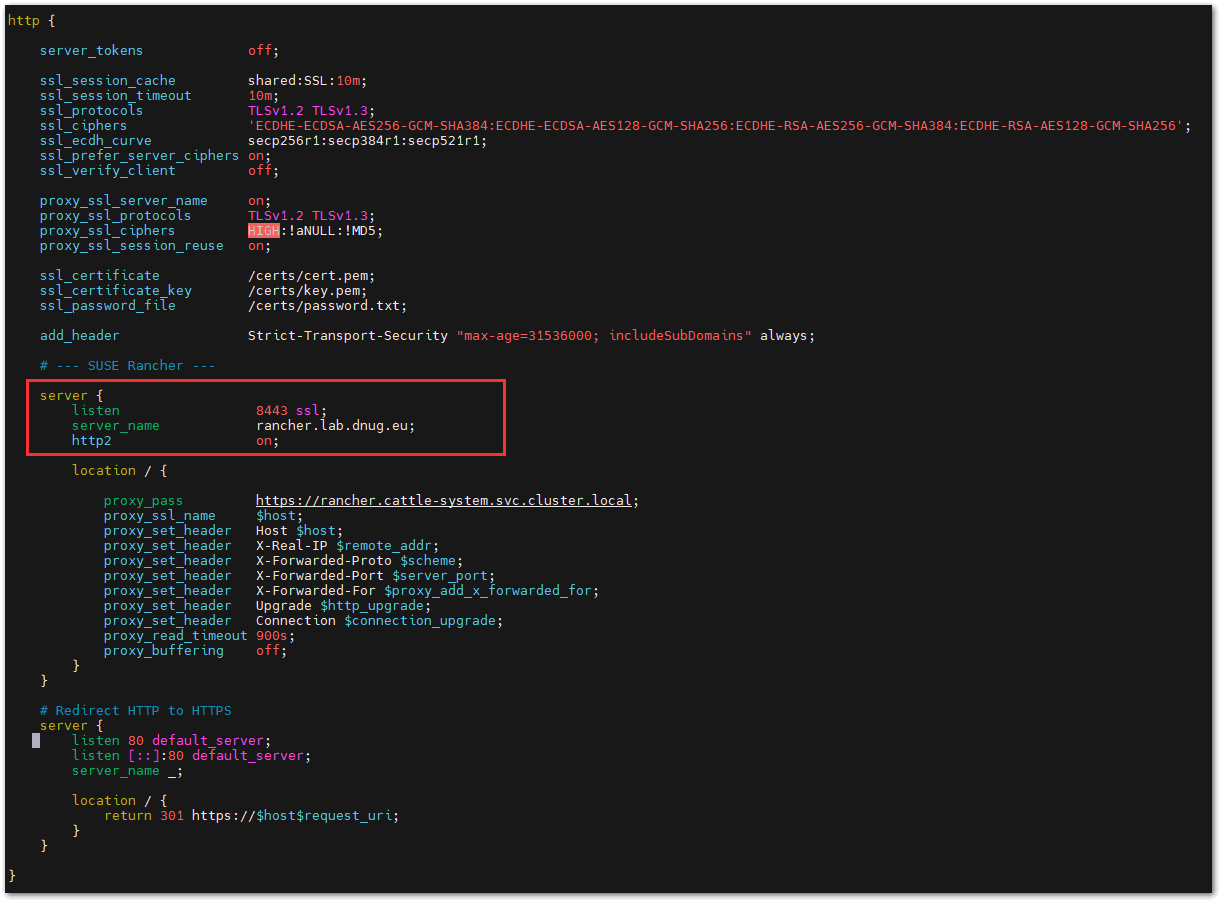Click the closing brace of the http block
This screenshot has width=1221, height=902.
point(13,874)
